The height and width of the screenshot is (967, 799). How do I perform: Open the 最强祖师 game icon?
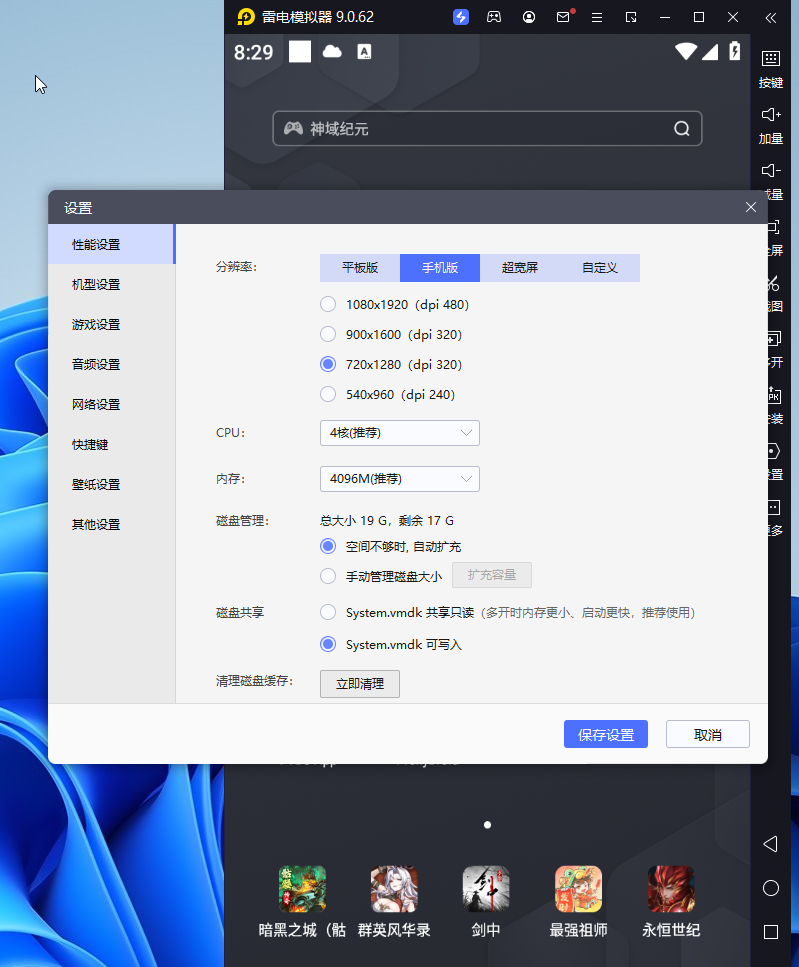[578, 889]
